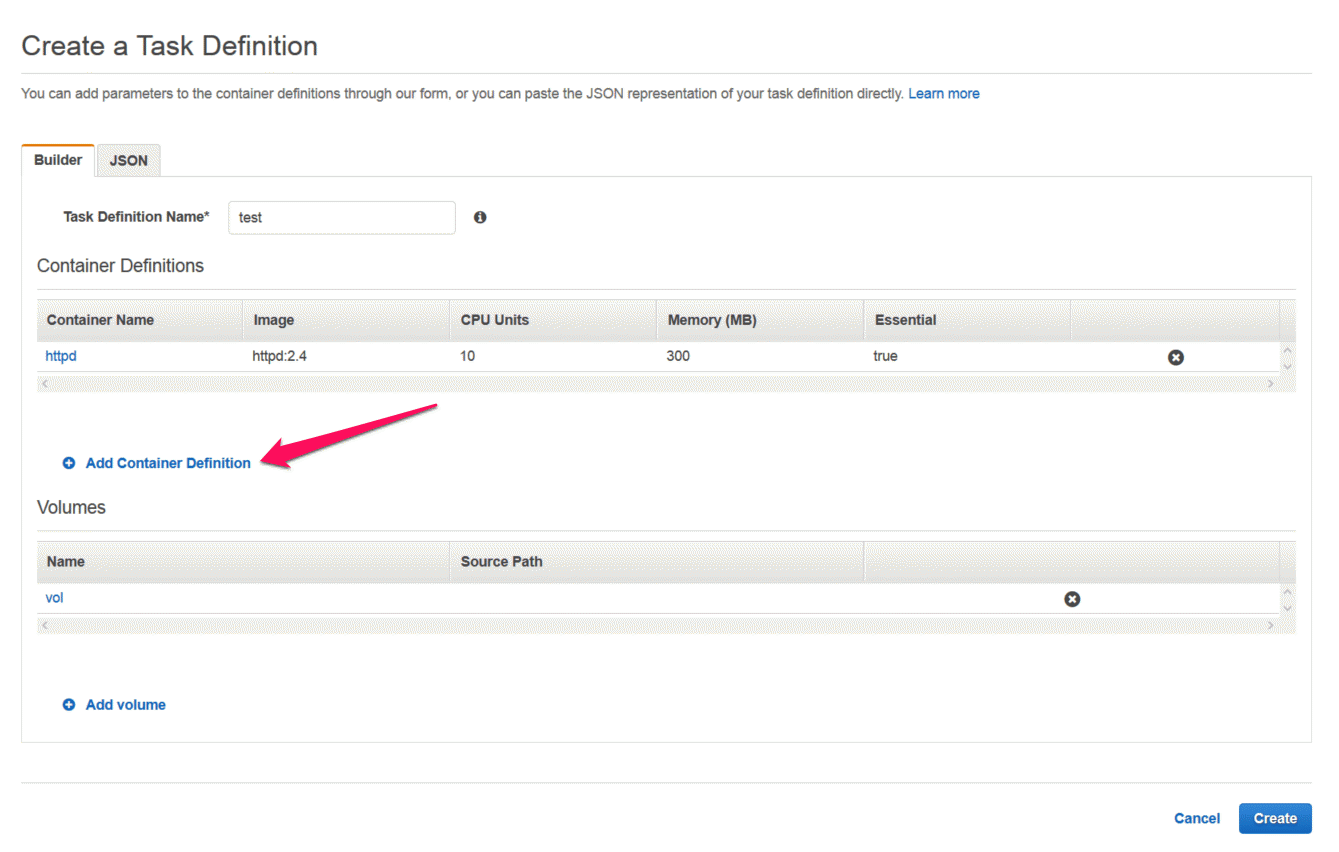This screenshot has height=852, width=1339.
Task: Click the Memory (MB) column header
Action: (760, 320)
